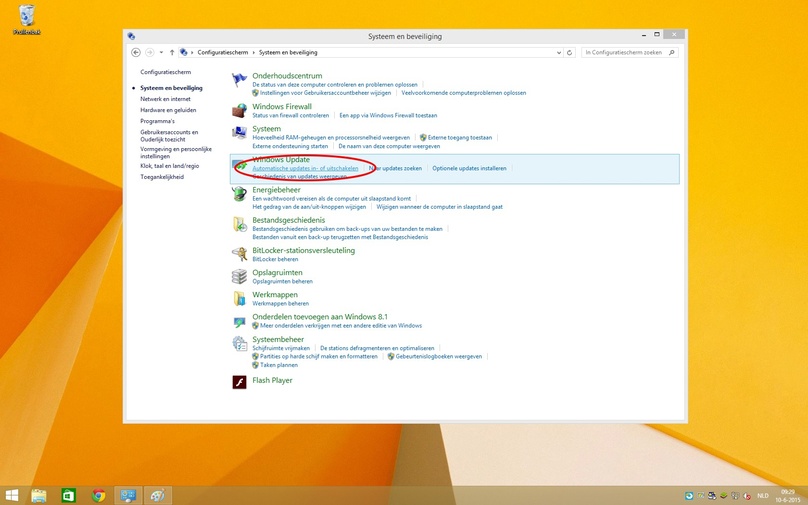Open Externe toegang toestaan link

pos(460,138)
